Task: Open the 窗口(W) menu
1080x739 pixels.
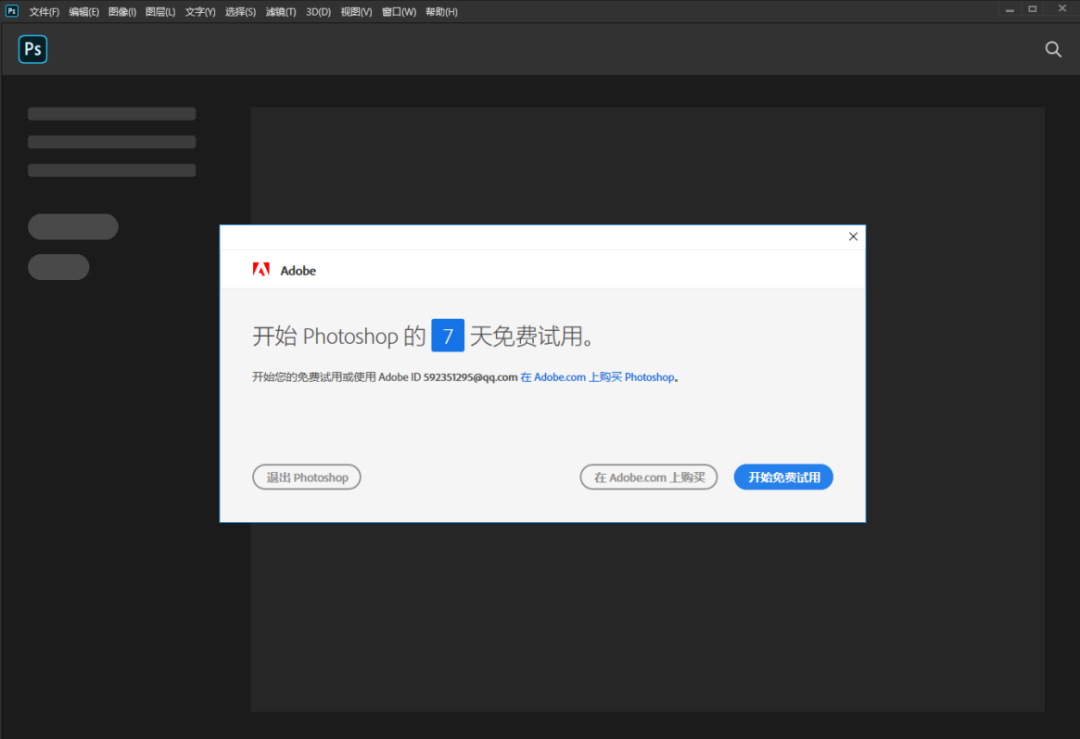Action: click(x=399, y=12)
